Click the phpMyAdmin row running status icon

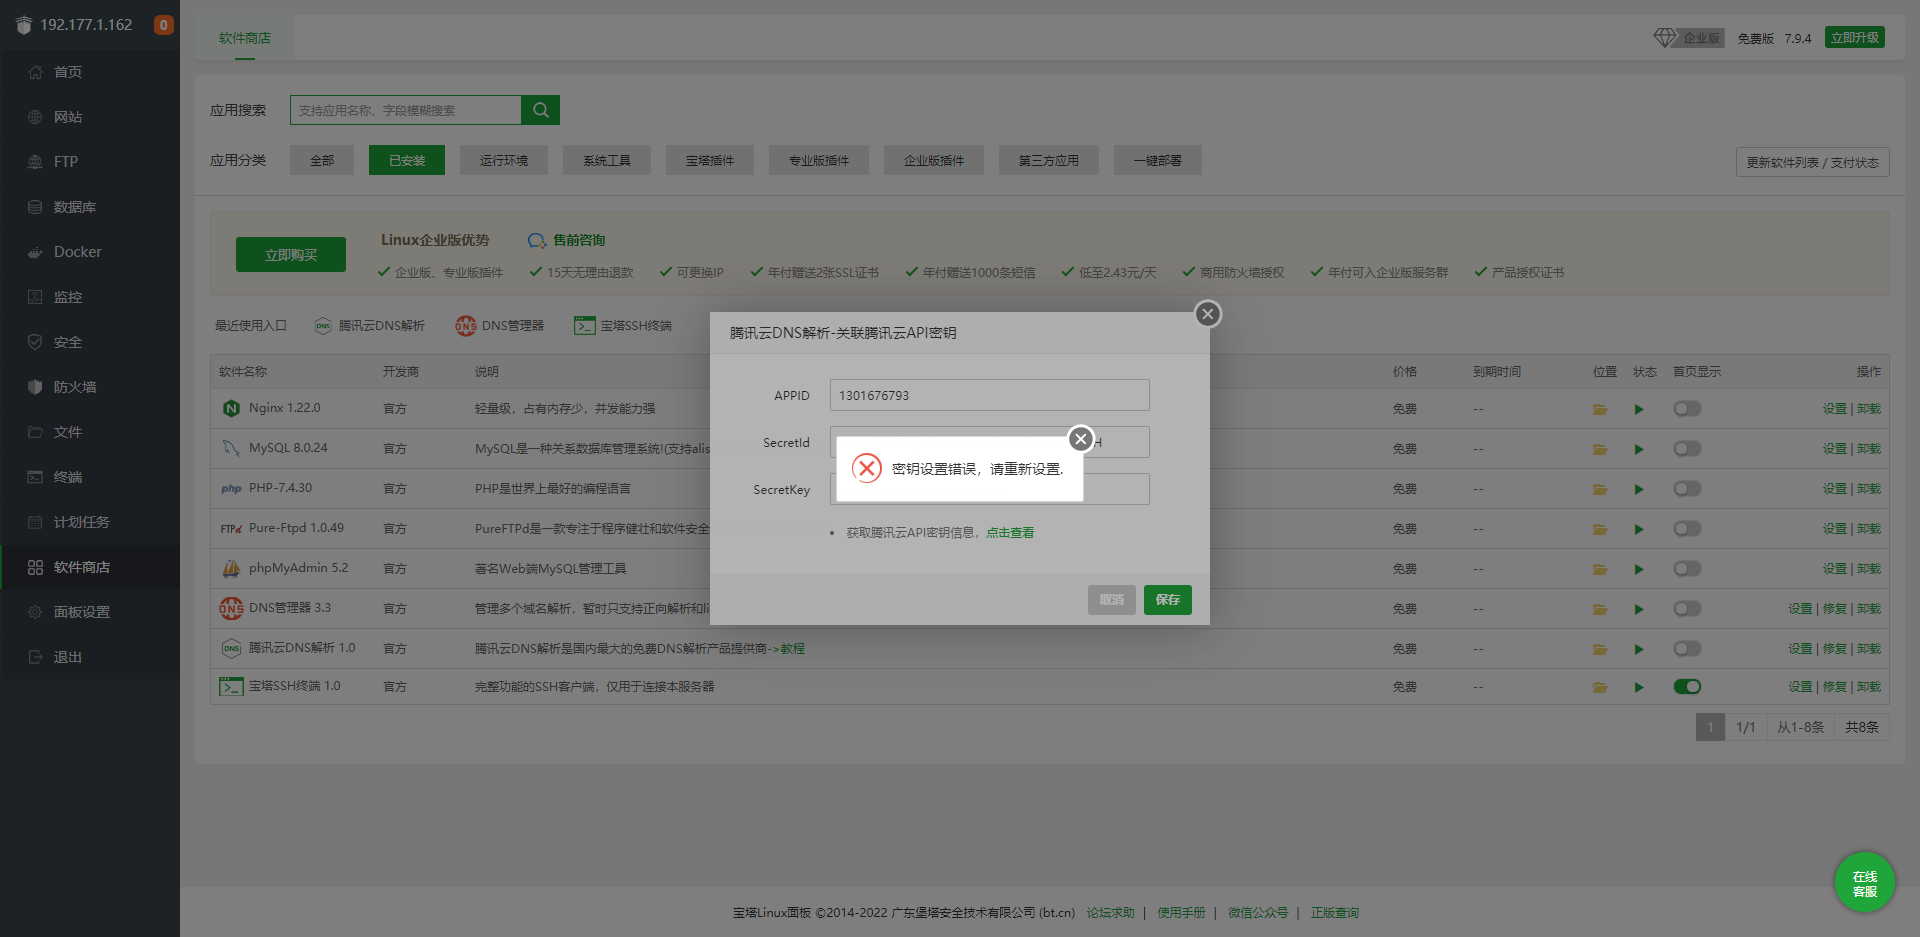tap(1639, 569)
